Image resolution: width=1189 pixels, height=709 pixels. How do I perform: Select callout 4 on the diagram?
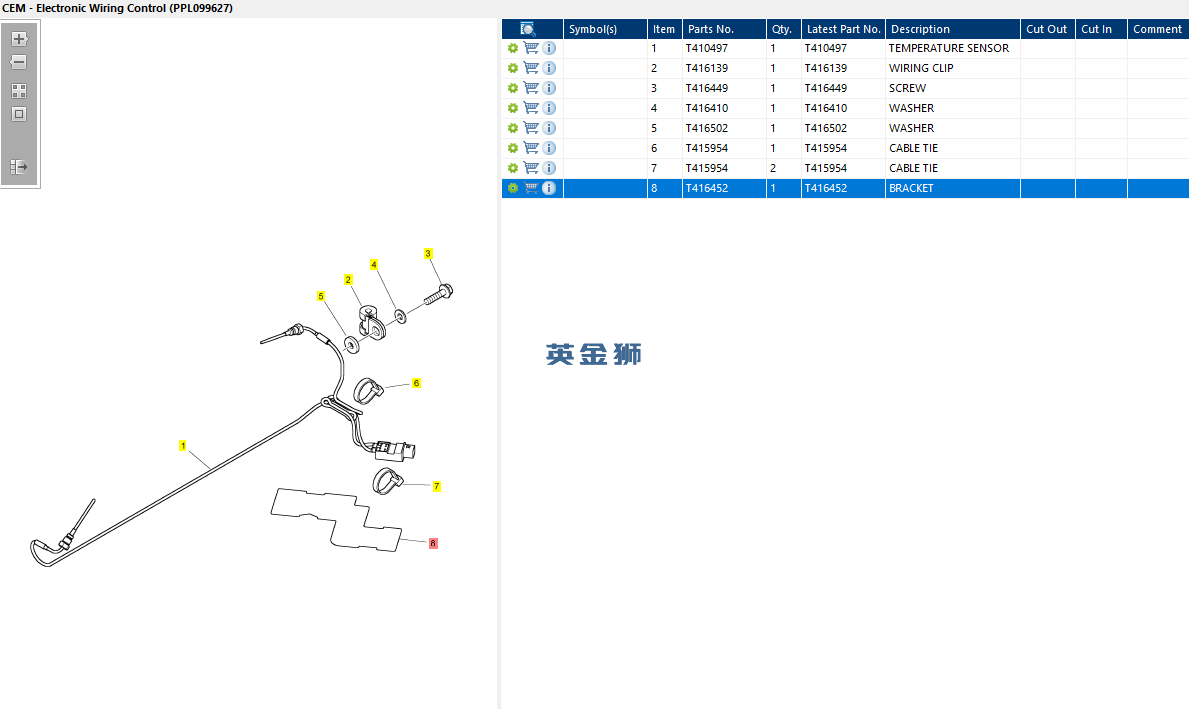[x=374, y=265]
